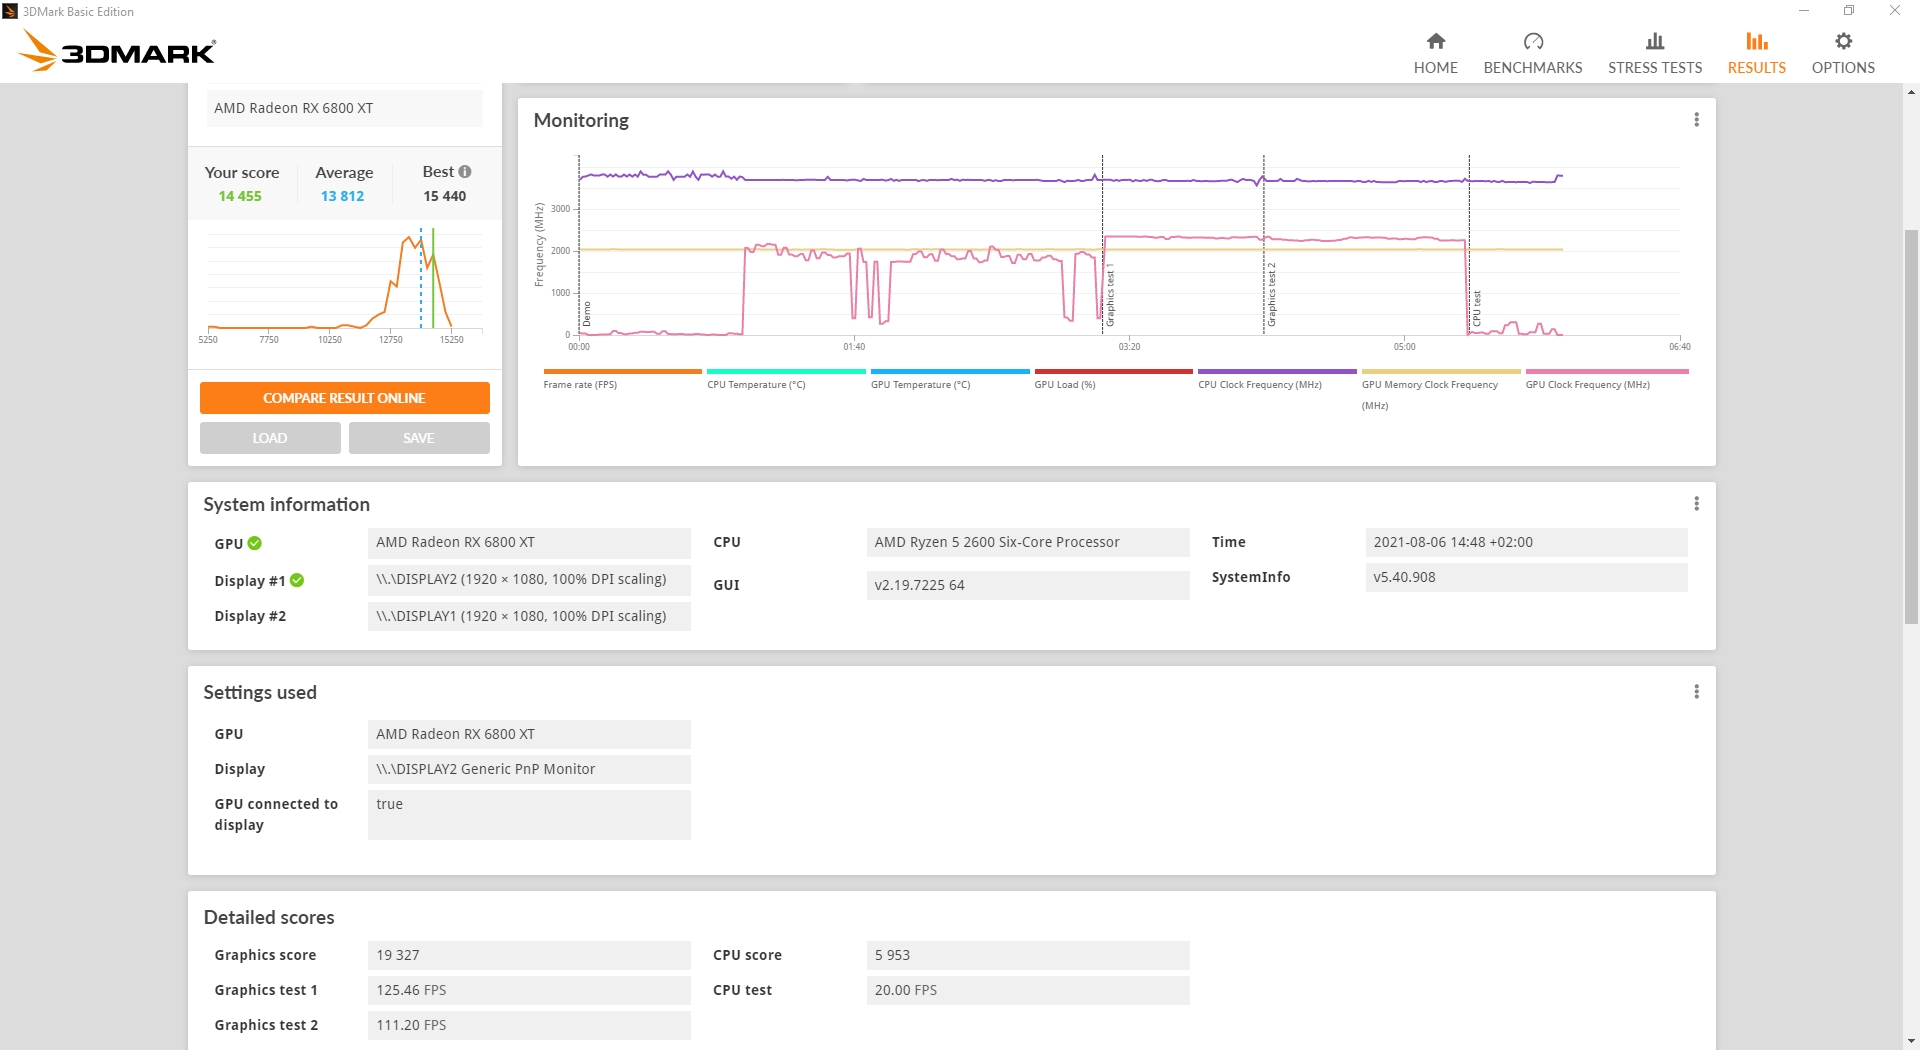This screenshot has width=1920, height=1050.
Task: Click the Settings used GPU field
Action: [x=529, y=734]
